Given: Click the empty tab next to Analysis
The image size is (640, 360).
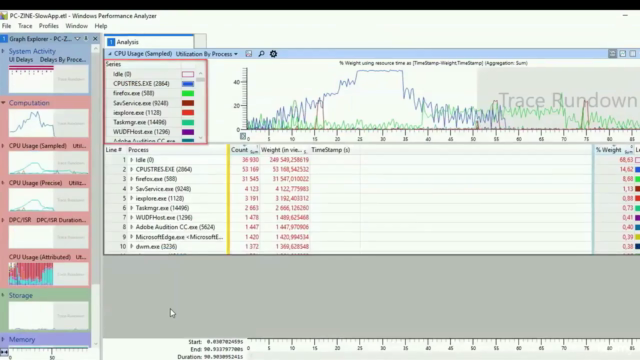Looking at the screenshot, I should coord(200,42).
